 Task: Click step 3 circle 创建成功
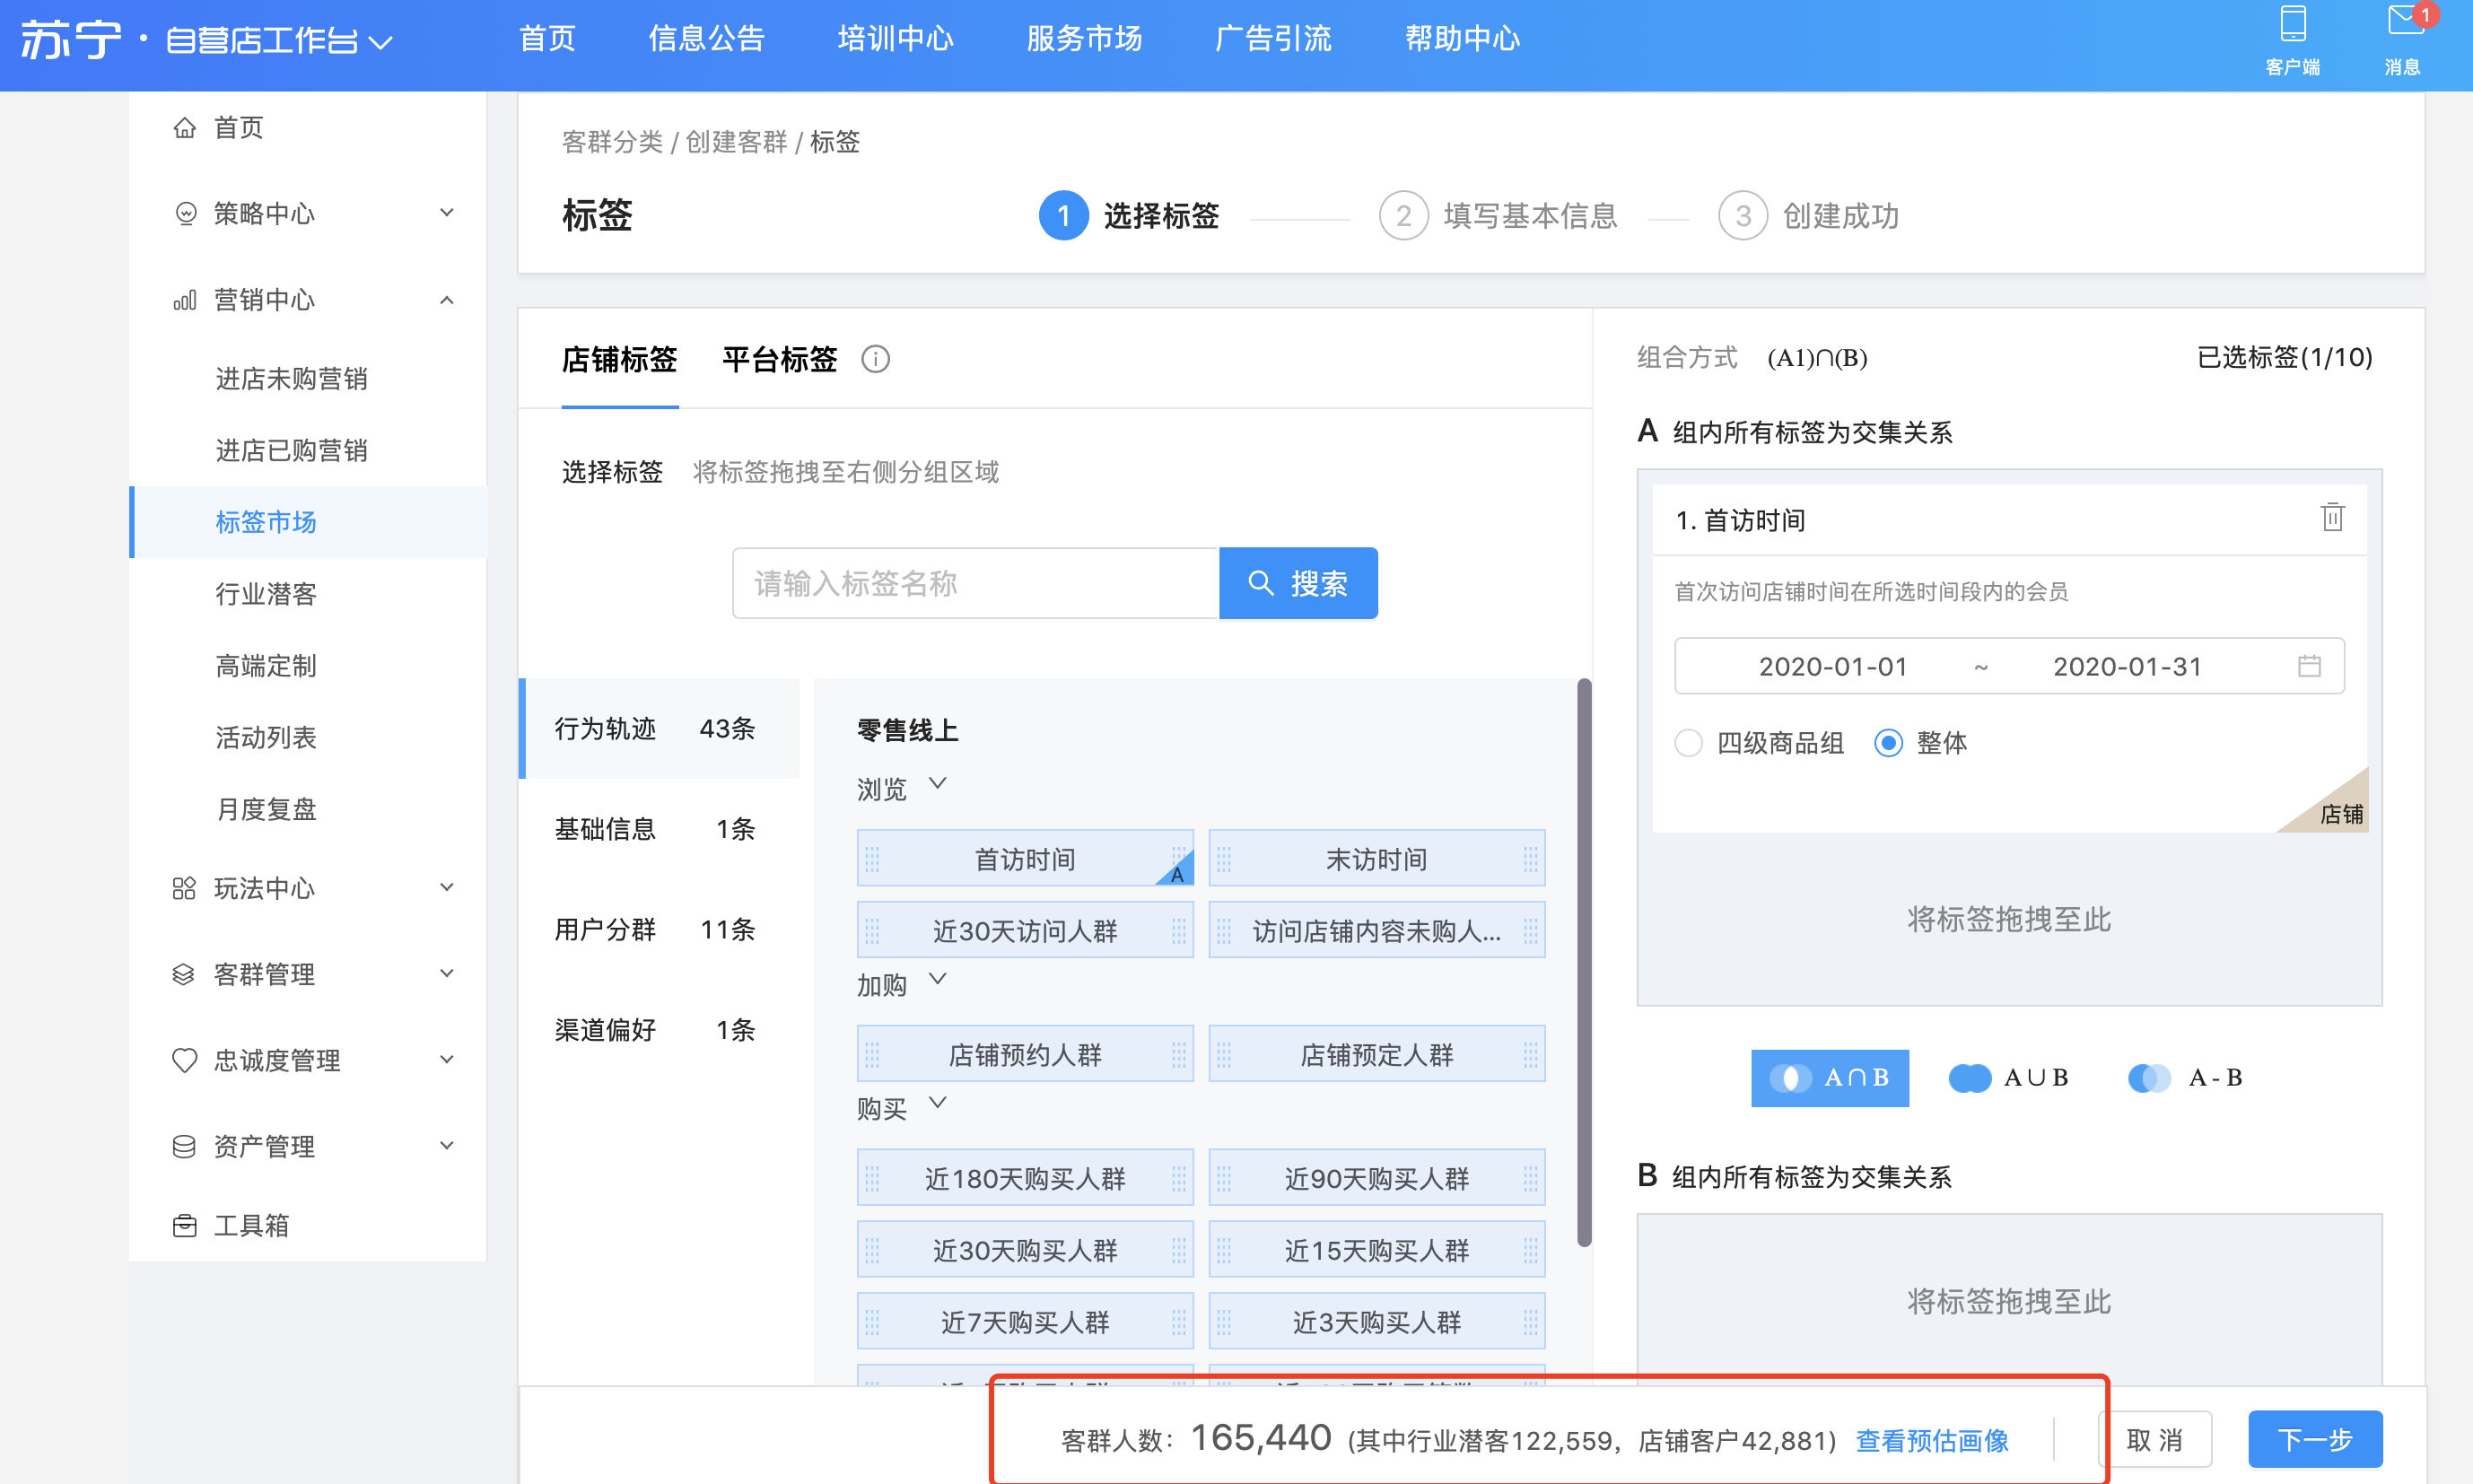tap(1742, 216)
